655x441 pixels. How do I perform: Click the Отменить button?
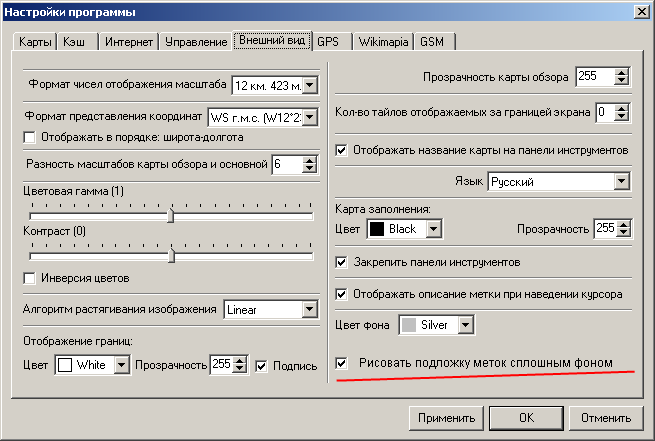coord(608,417)
